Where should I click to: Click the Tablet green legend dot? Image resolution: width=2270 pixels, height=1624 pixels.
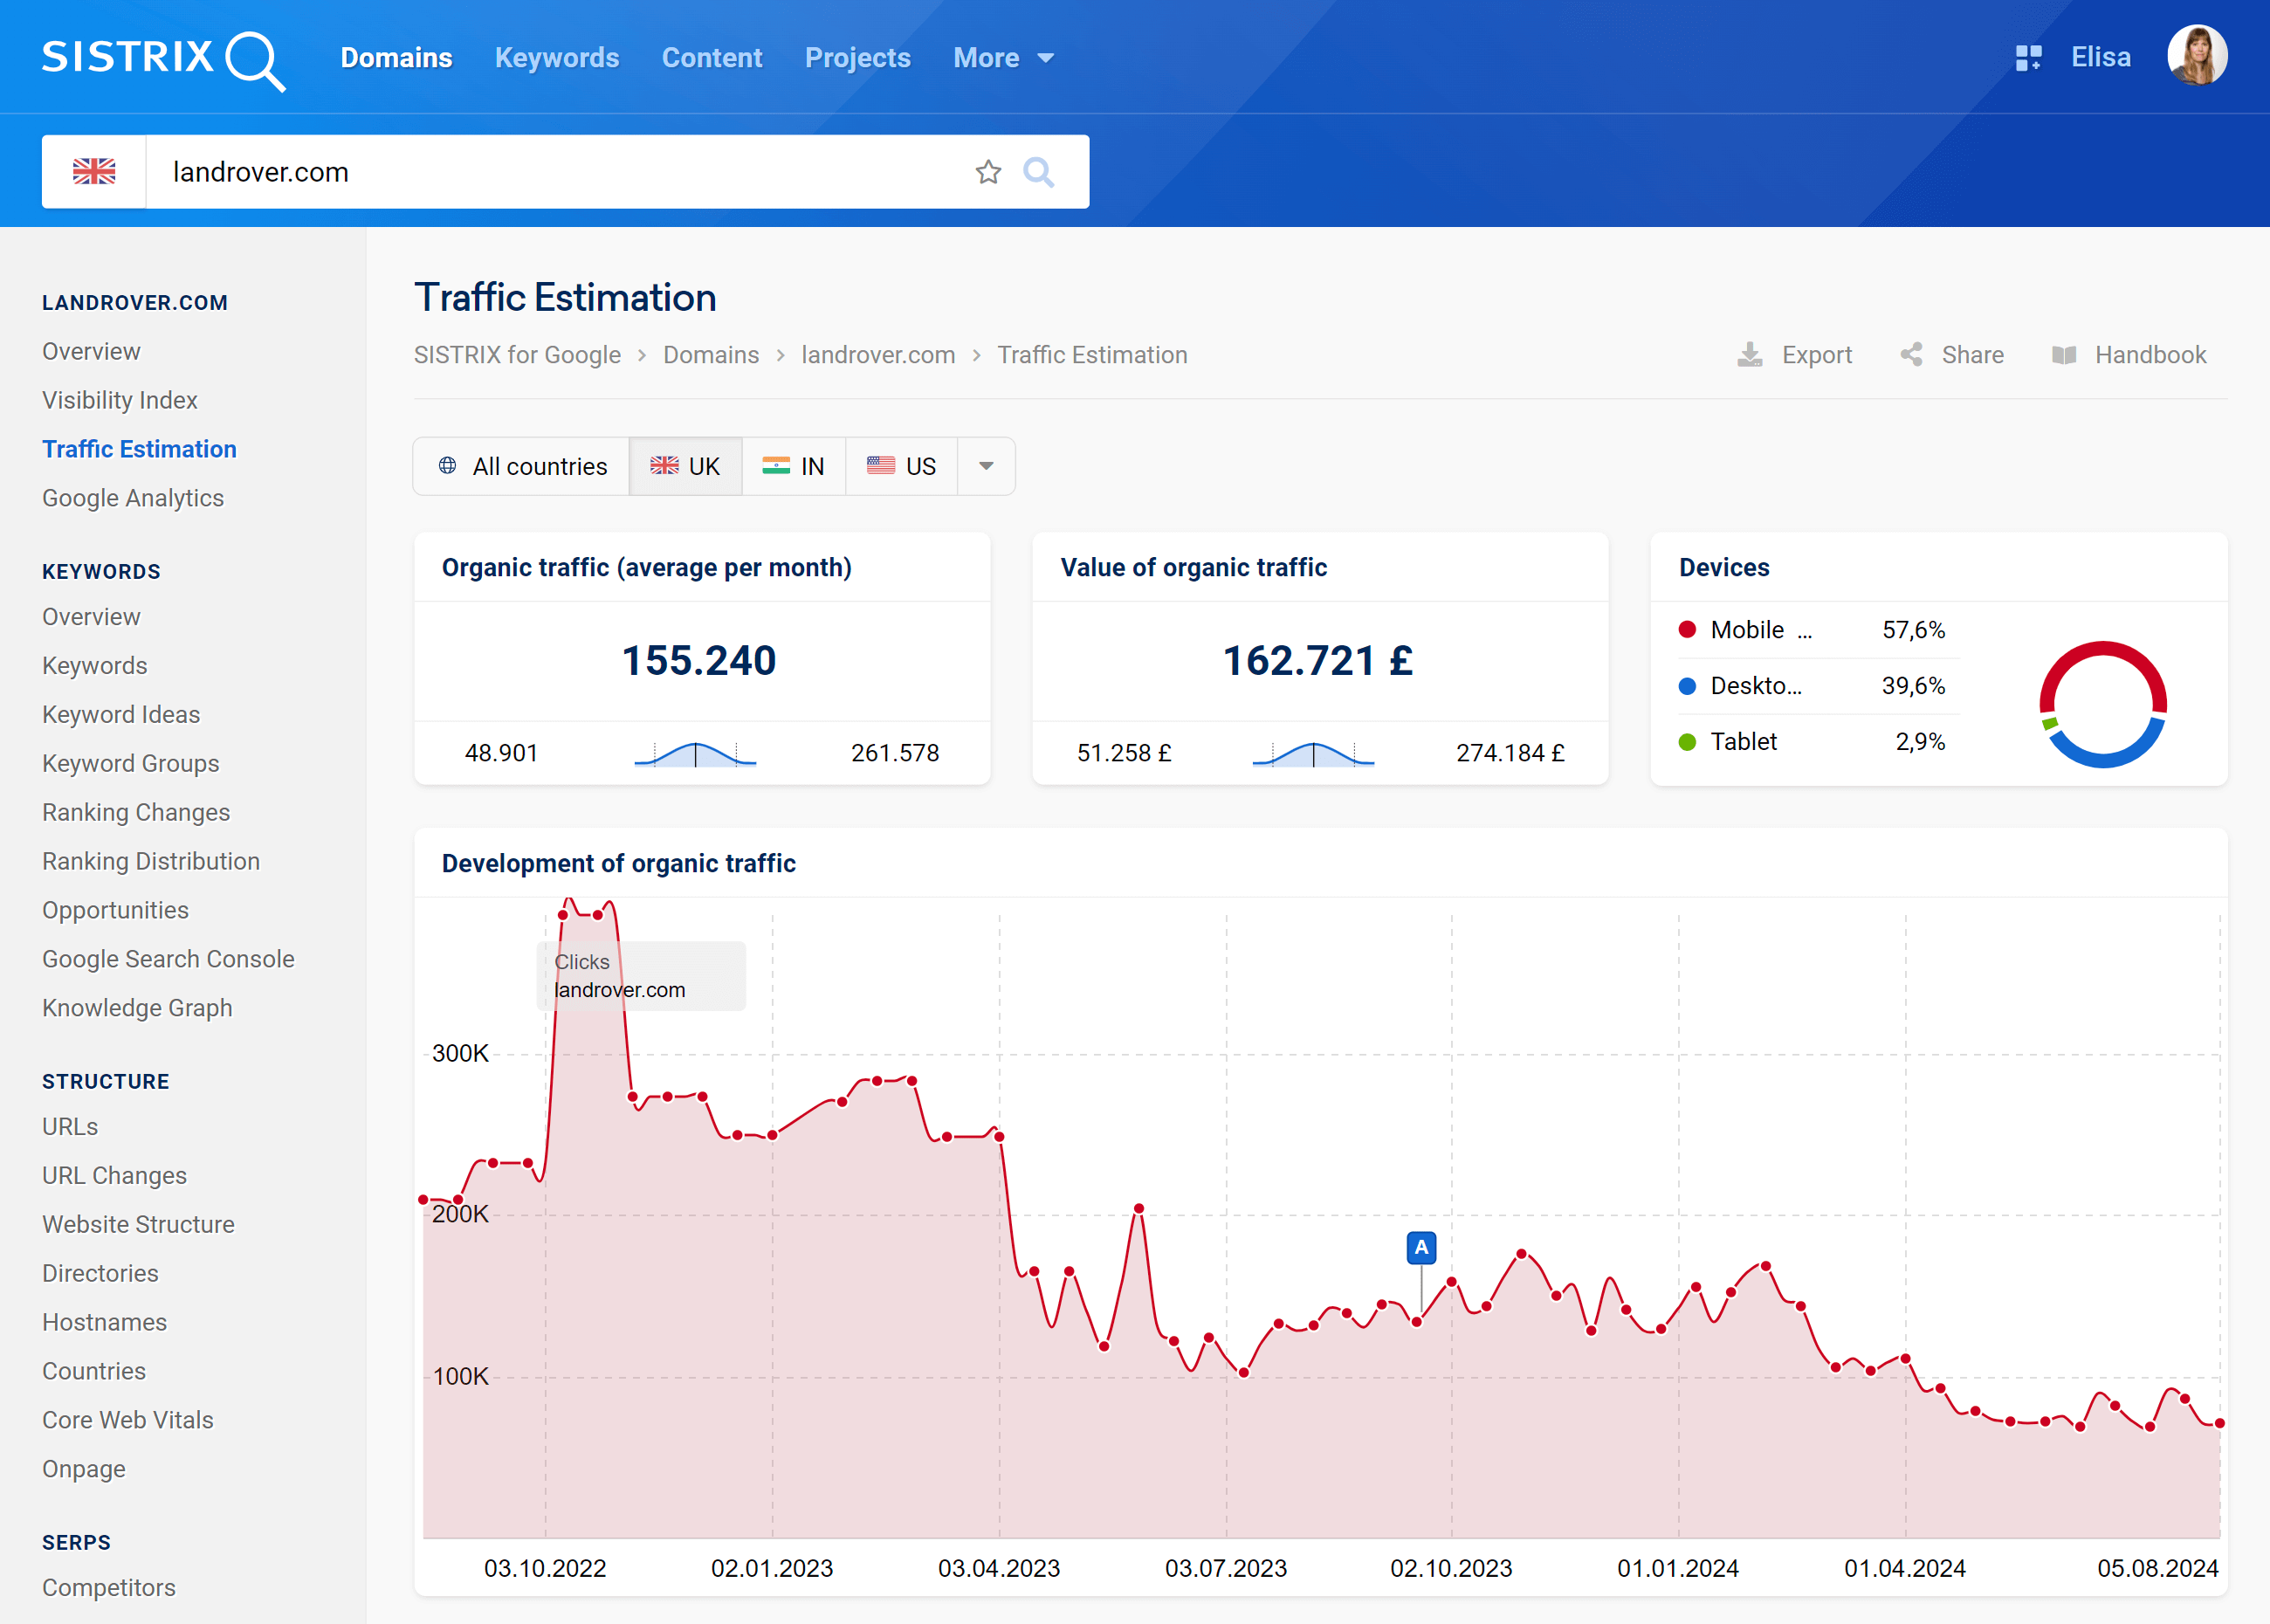(x=1687, y=742)
